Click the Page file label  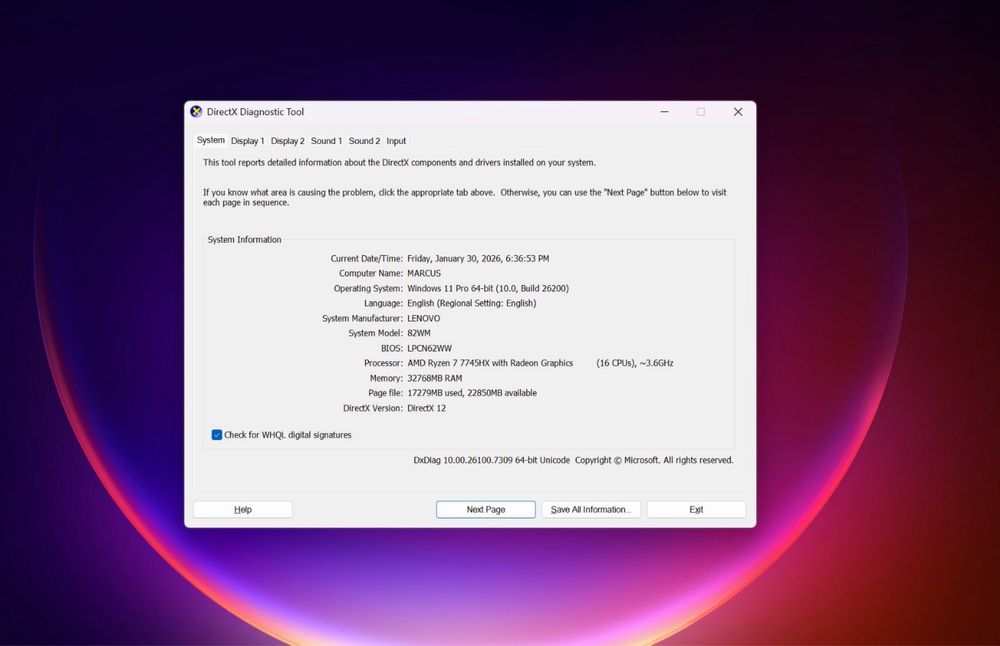point(385,393)
